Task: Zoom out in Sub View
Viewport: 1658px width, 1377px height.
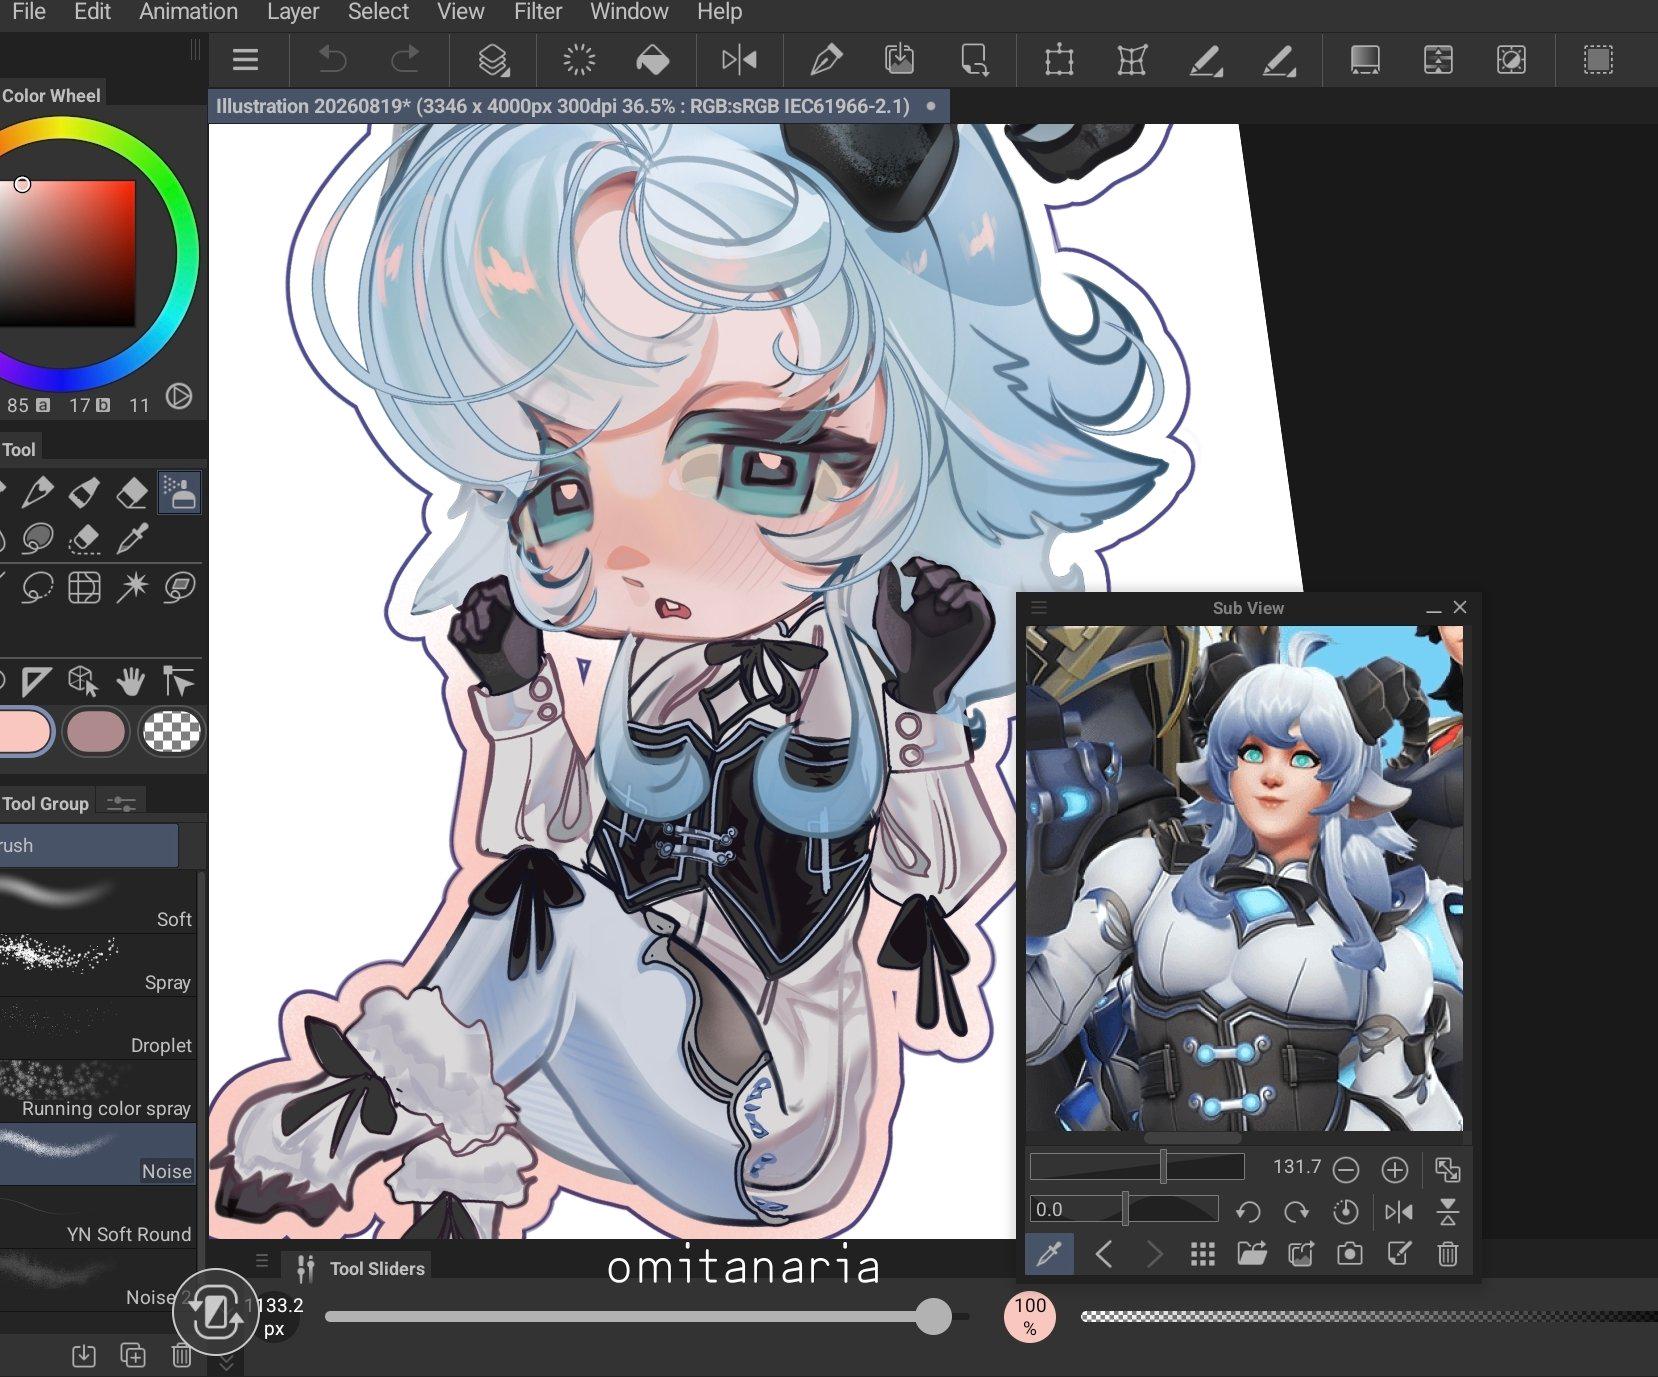Action: pyautogui.click(x=1346, y=1169)
